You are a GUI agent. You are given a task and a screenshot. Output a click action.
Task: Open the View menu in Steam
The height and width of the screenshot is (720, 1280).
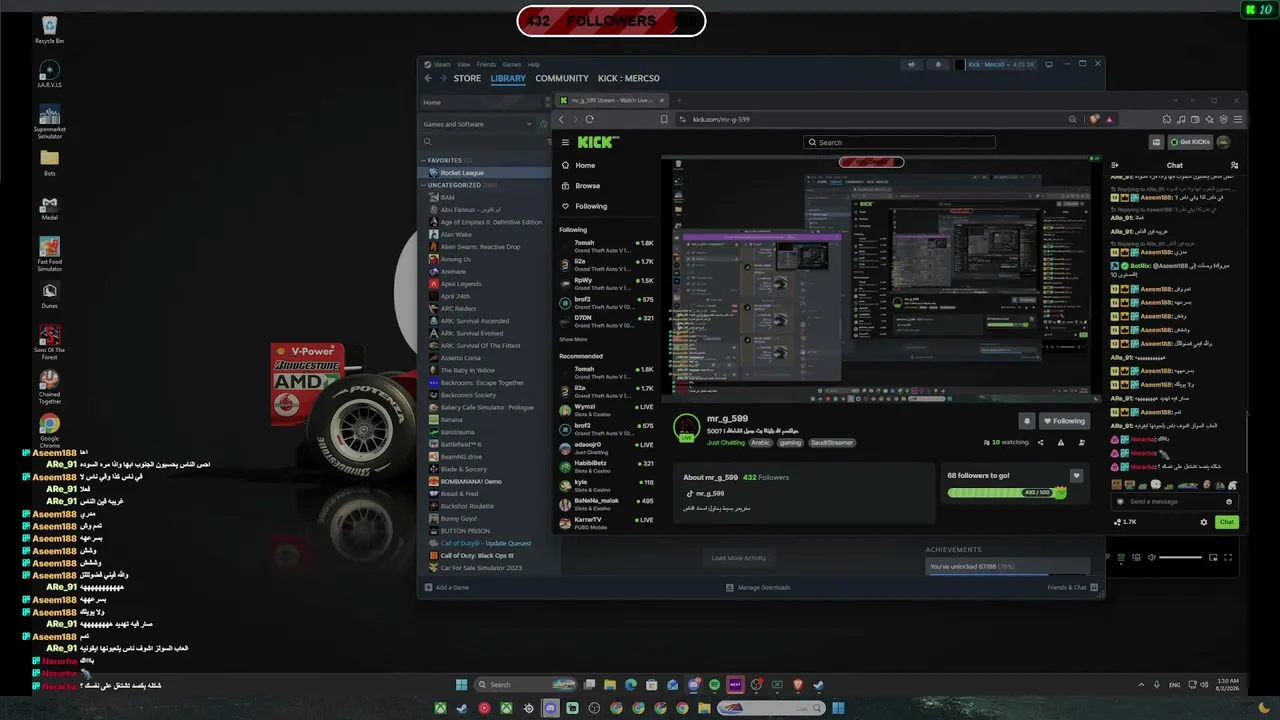click(463, 64)
